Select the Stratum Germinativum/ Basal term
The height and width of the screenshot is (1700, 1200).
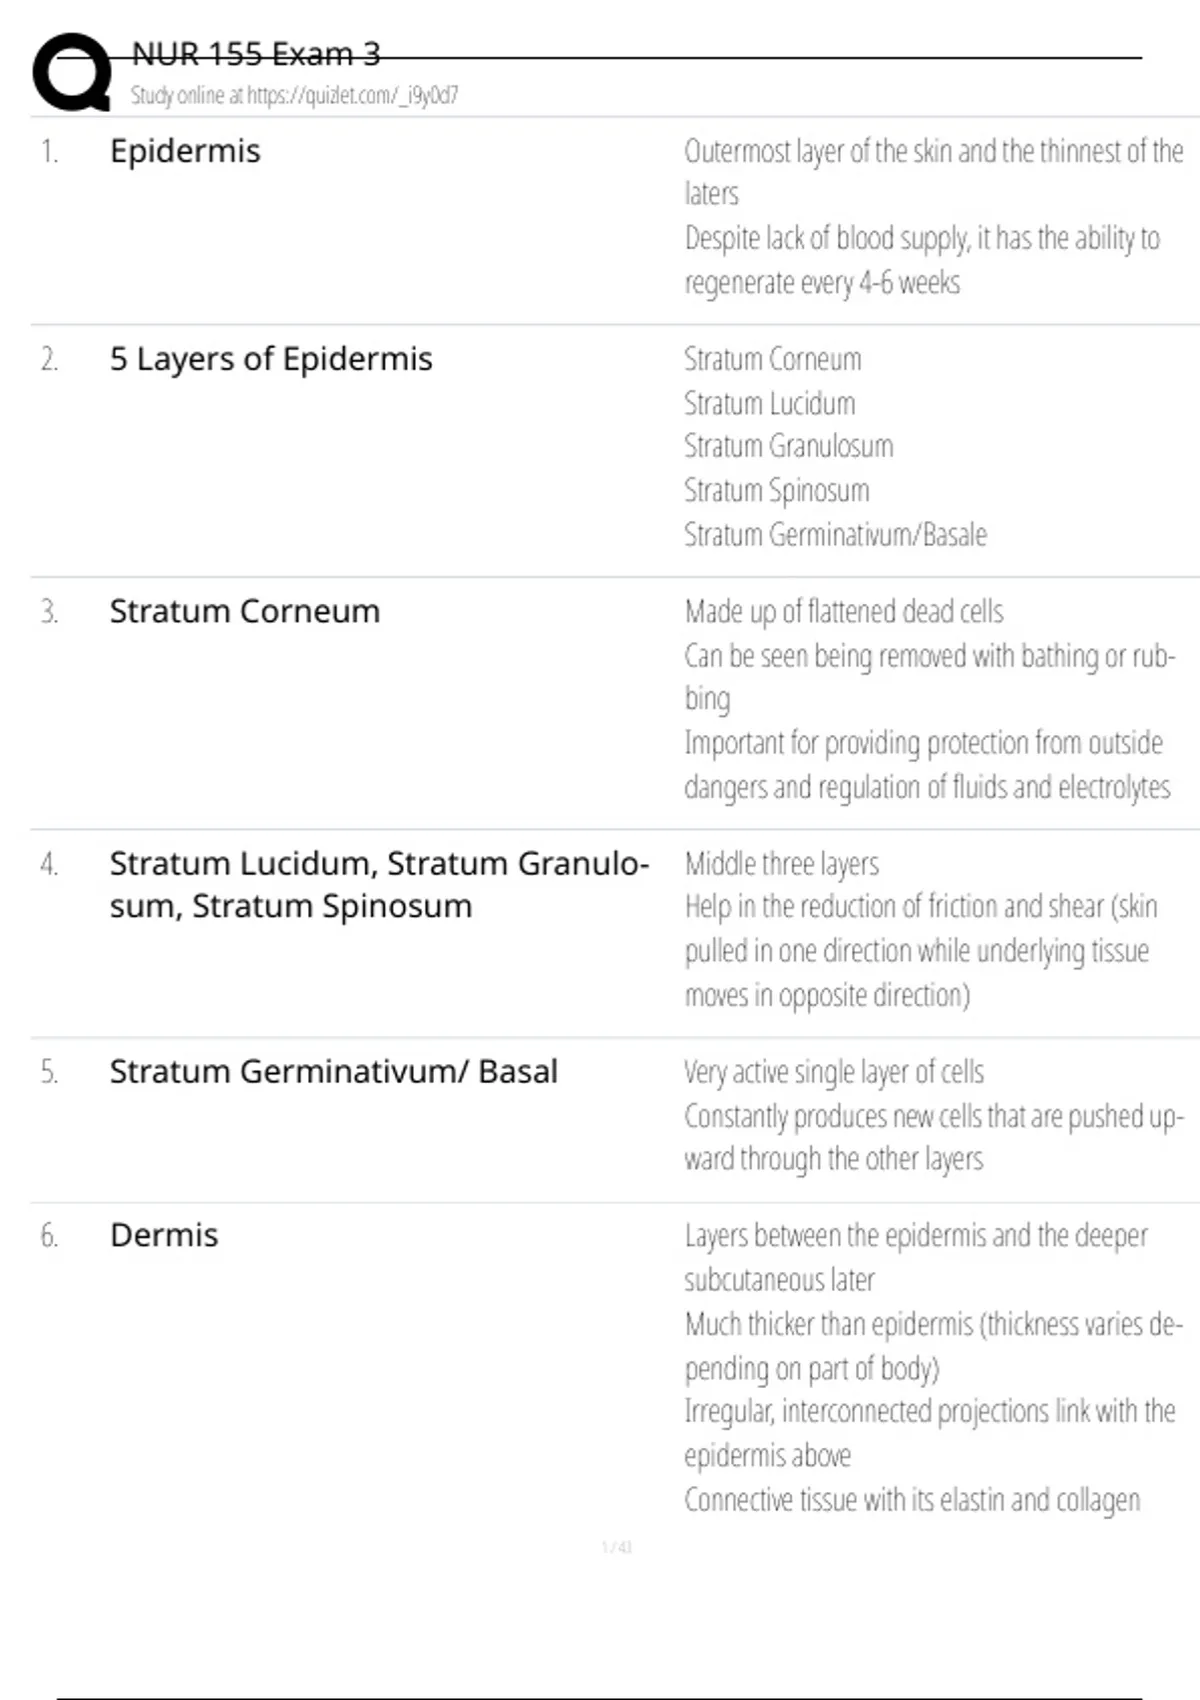pyautogui.click(x=333, y=1072)
